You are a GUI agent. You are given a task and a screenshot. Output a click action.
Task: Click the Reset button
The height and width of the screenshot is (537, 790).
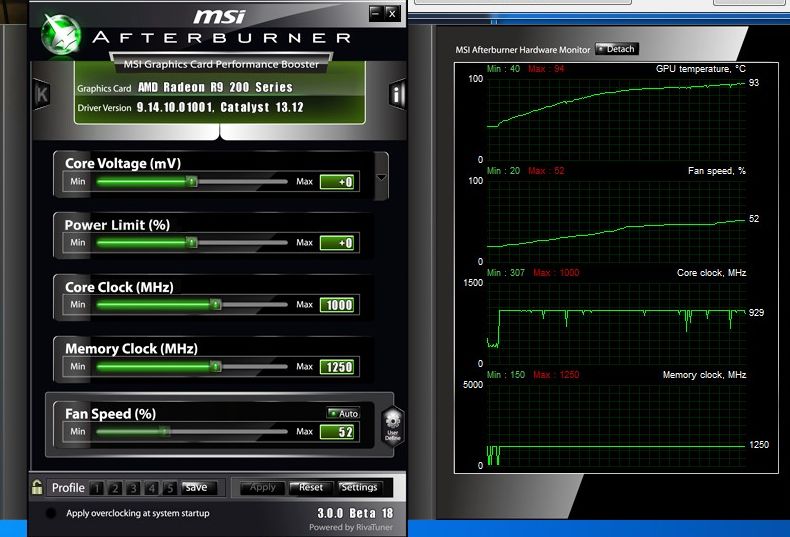coord(310,487)
